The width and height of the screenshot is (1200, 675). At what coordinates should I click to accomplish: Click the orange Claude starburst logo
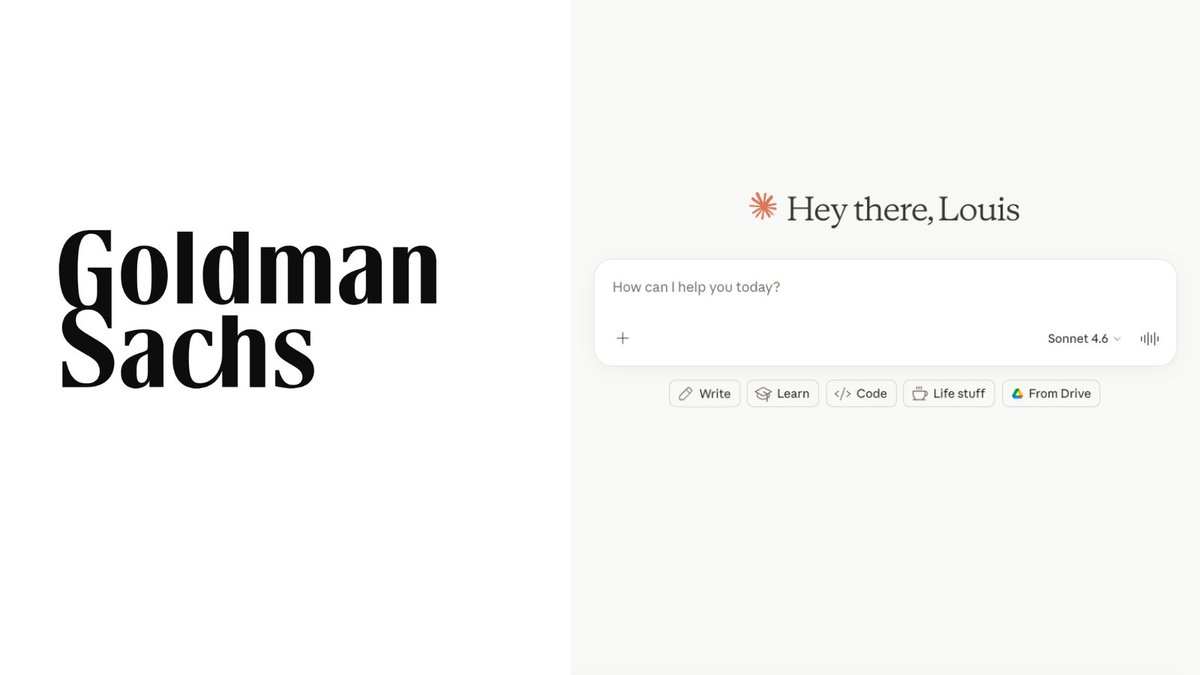(763, 206)
